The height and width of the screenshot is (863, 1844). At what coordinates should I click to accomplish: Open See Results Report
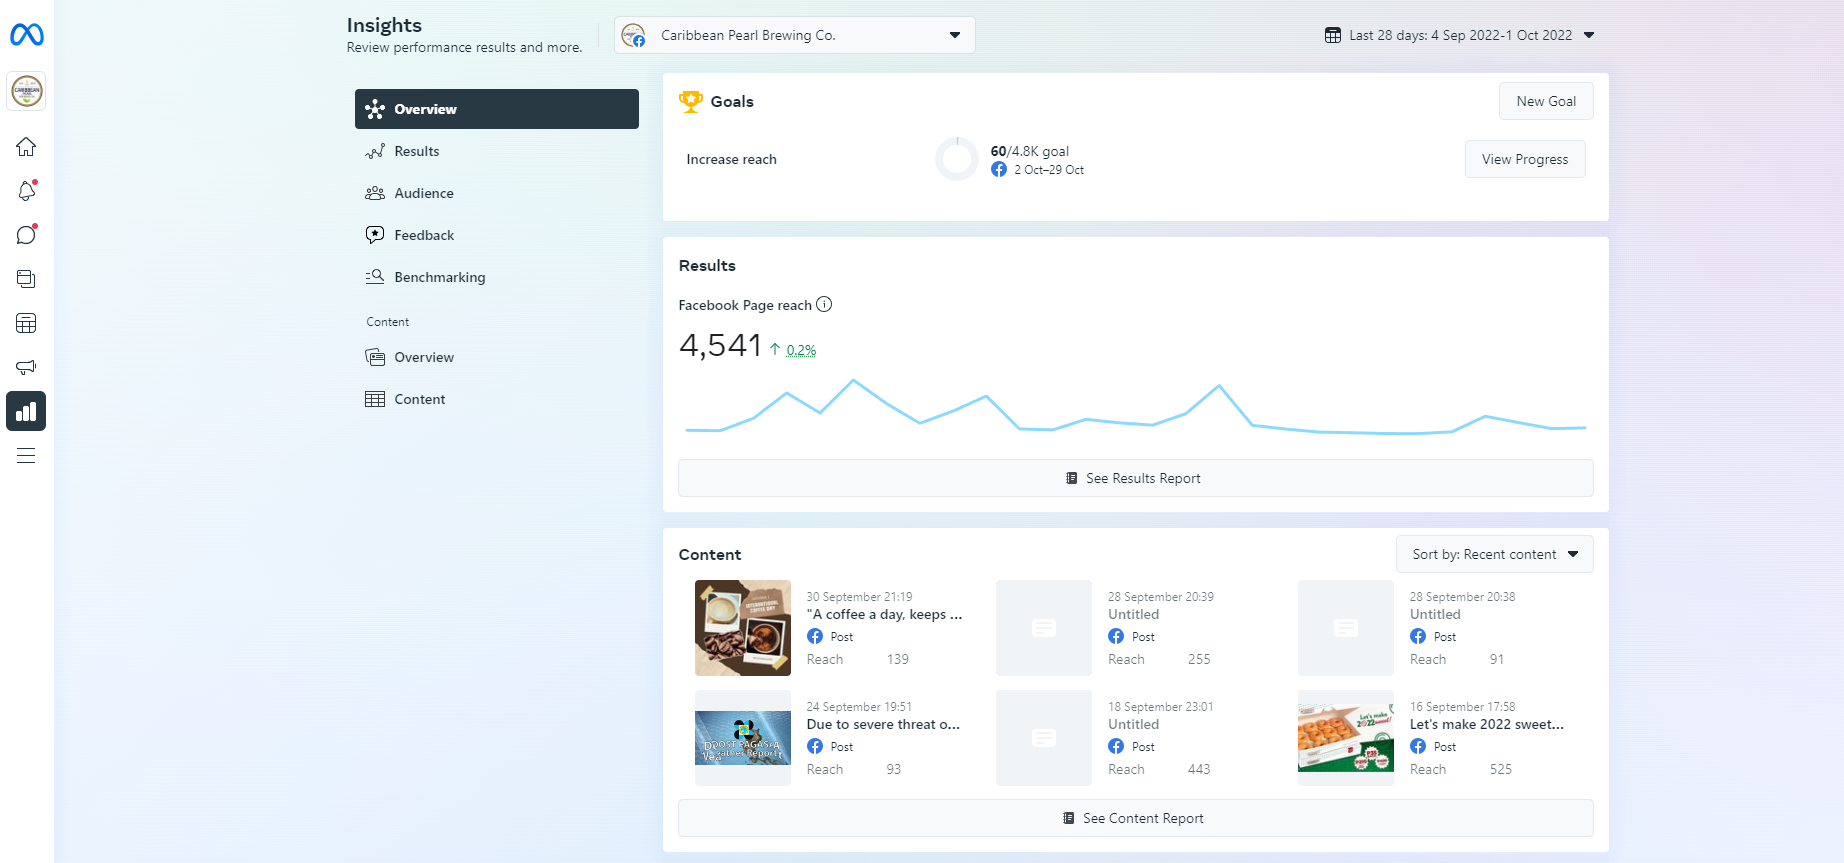point(1136,478)
